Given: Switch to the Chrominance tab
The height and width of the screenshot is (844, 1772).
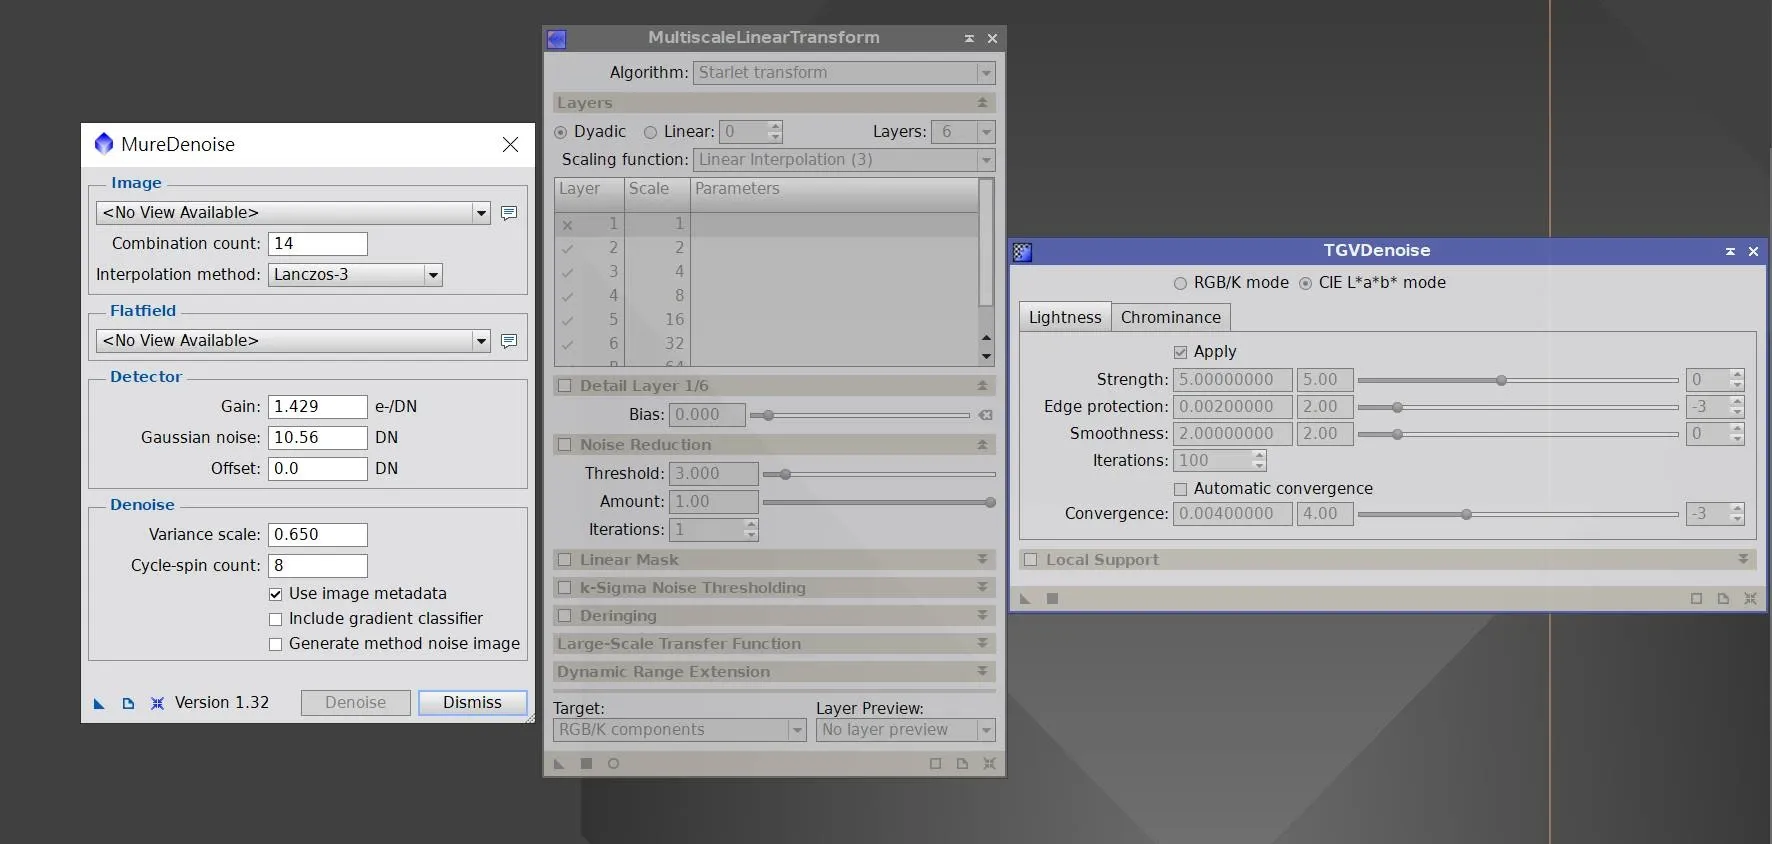Looking at the screenshot, I should coord(1170,318).
